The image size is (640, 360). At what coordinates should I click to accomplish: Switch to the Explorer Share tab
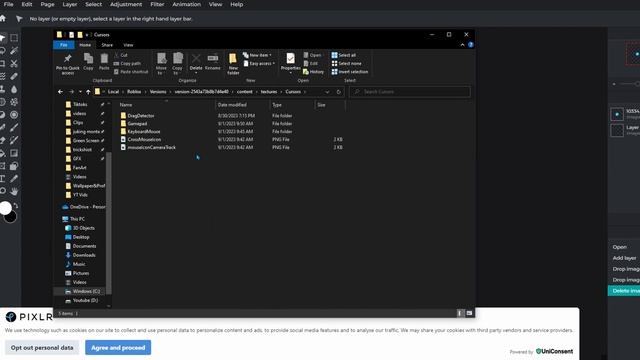coord(107,45)
